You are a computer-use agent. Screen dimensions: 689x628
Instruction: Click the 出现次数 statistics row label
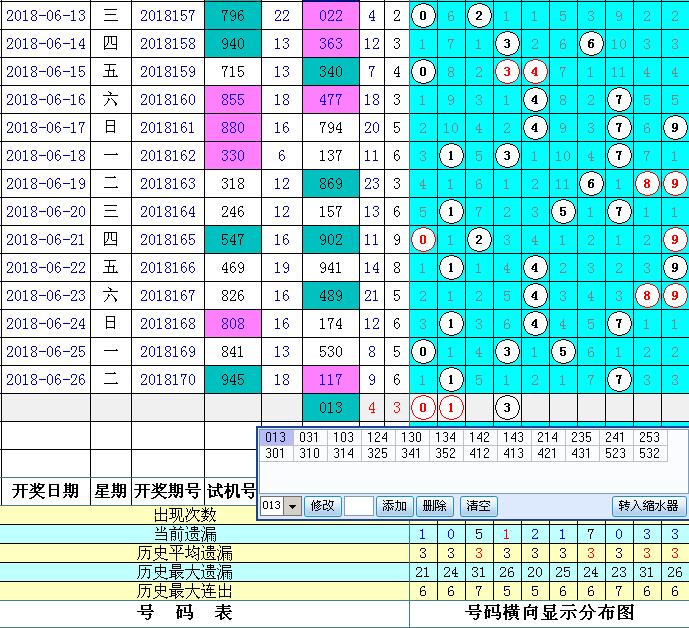click(x=185, y=515)
